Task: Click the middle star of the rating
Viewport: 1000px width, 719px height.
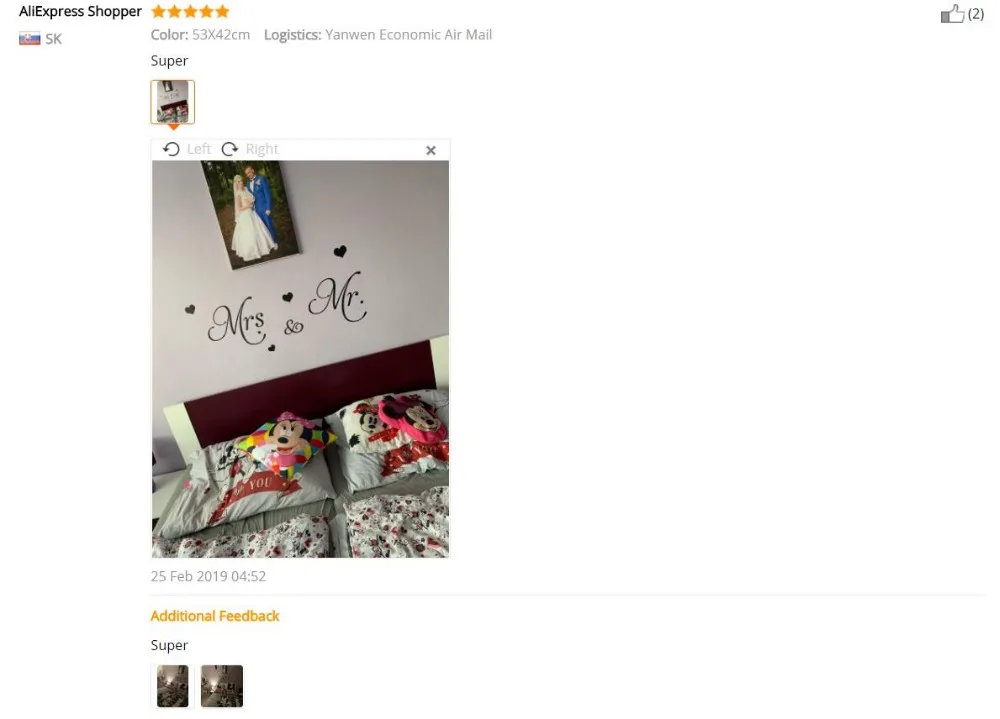Action: coord(190,11)
